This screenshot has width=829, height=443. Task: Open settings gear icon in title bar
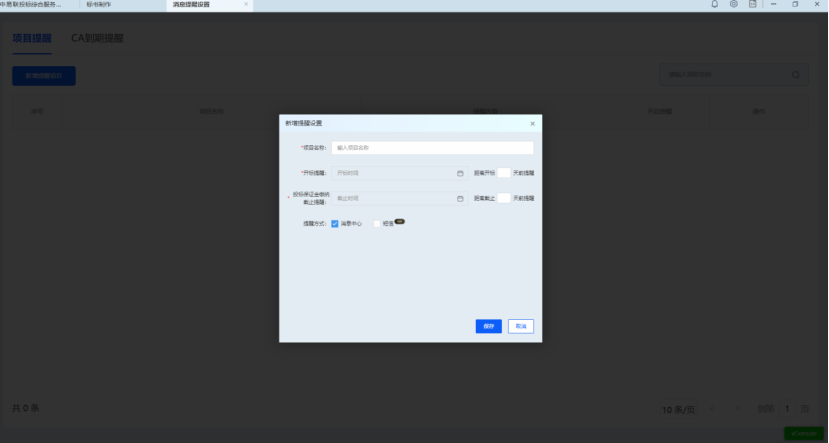click(x=733, y=5)
